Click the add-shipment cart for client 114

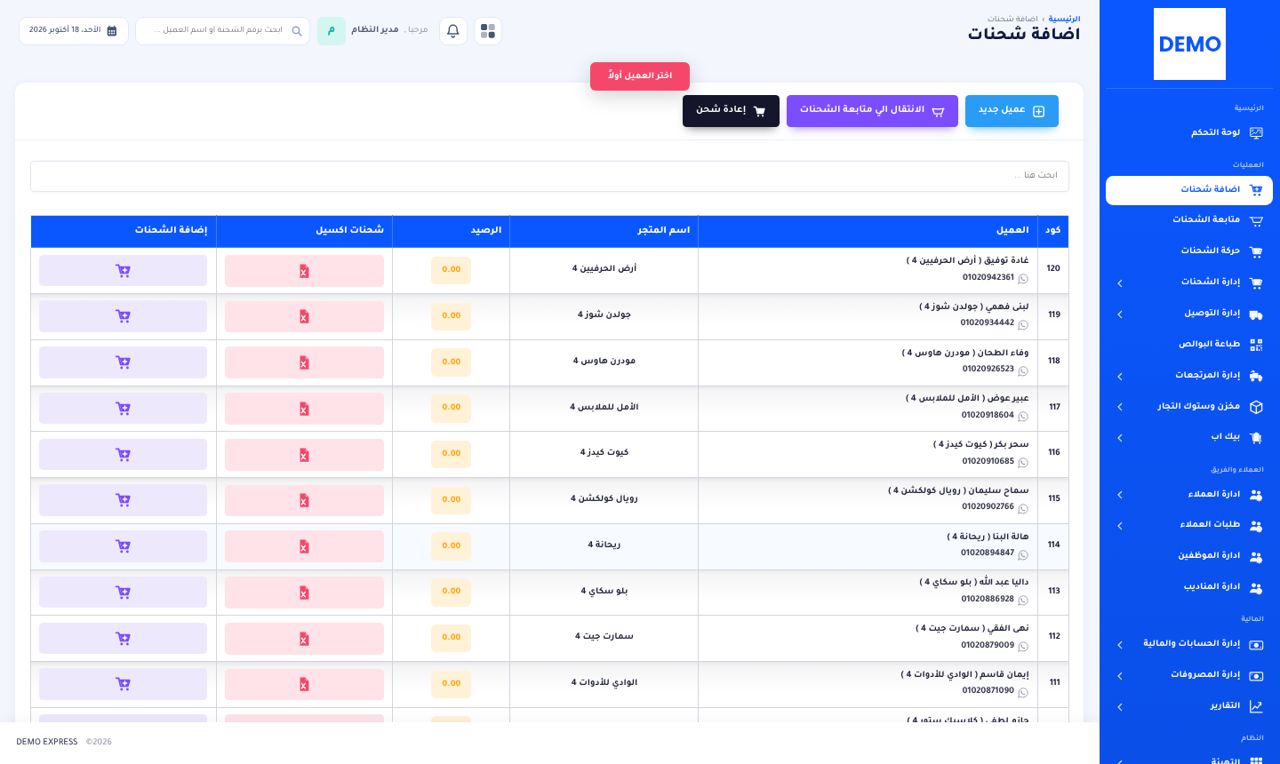point(123,546)
